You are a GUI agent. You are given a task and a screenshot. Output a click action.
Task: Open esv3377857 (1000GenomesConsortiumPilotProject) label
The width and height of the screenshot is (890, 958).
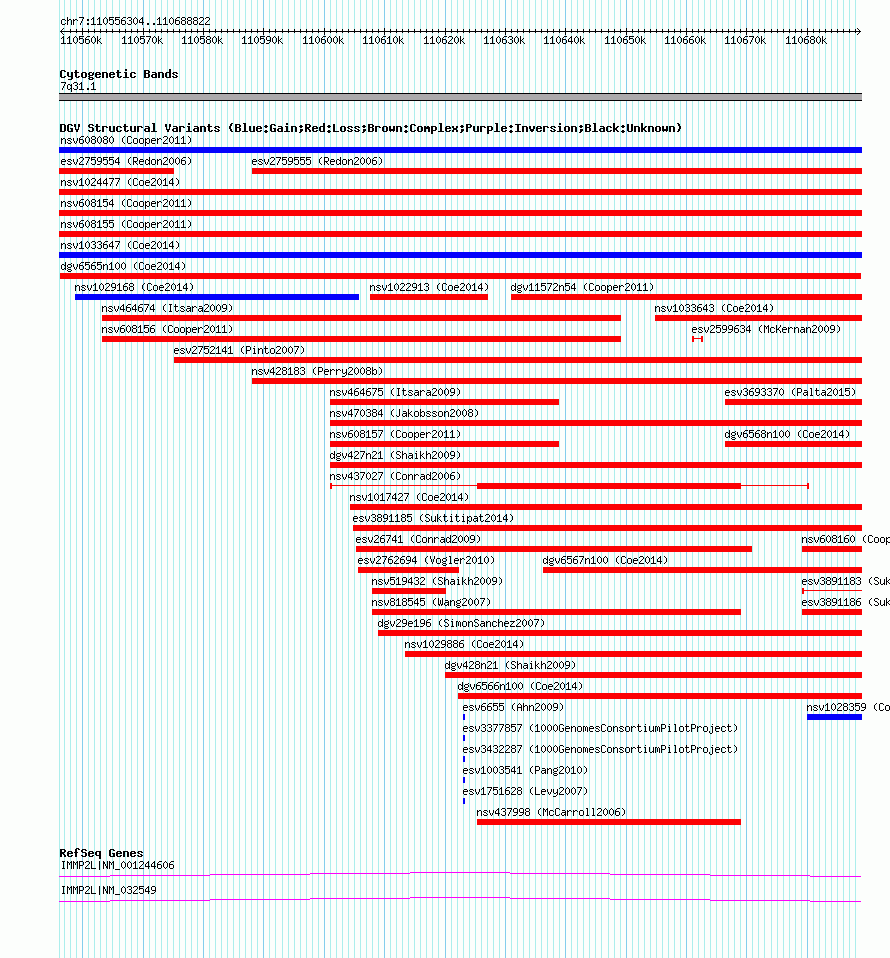(x=600, y=728)
